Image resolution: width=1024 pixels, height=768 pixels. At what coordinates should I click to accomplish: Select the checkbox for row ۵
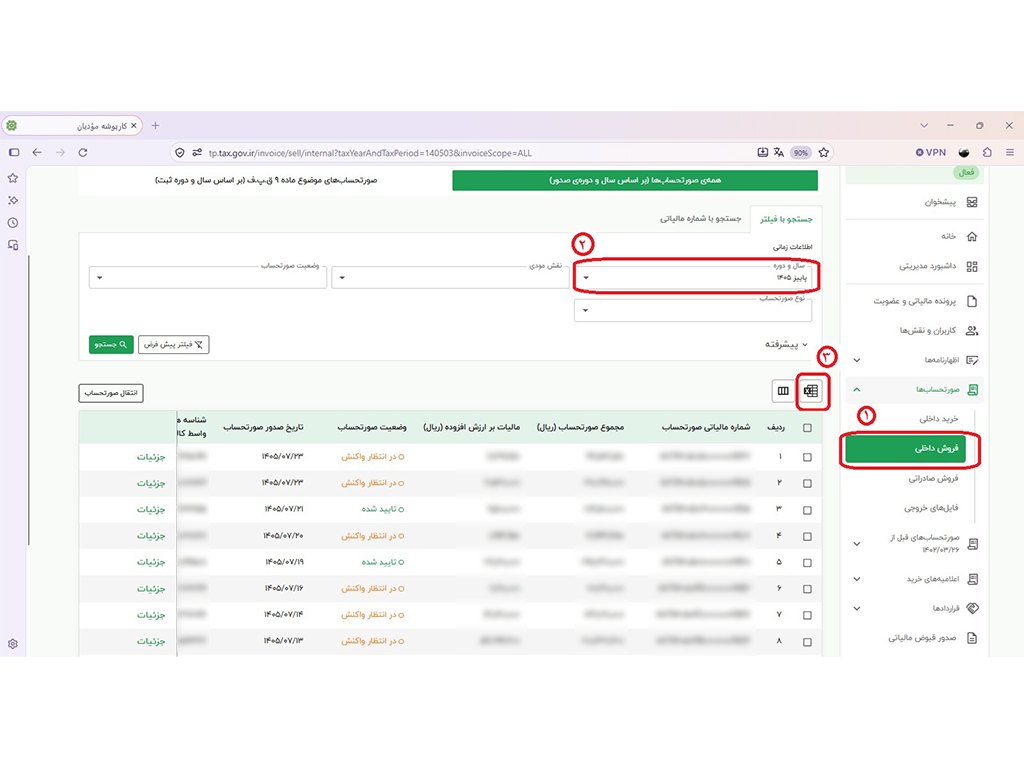tap(807, 562)
